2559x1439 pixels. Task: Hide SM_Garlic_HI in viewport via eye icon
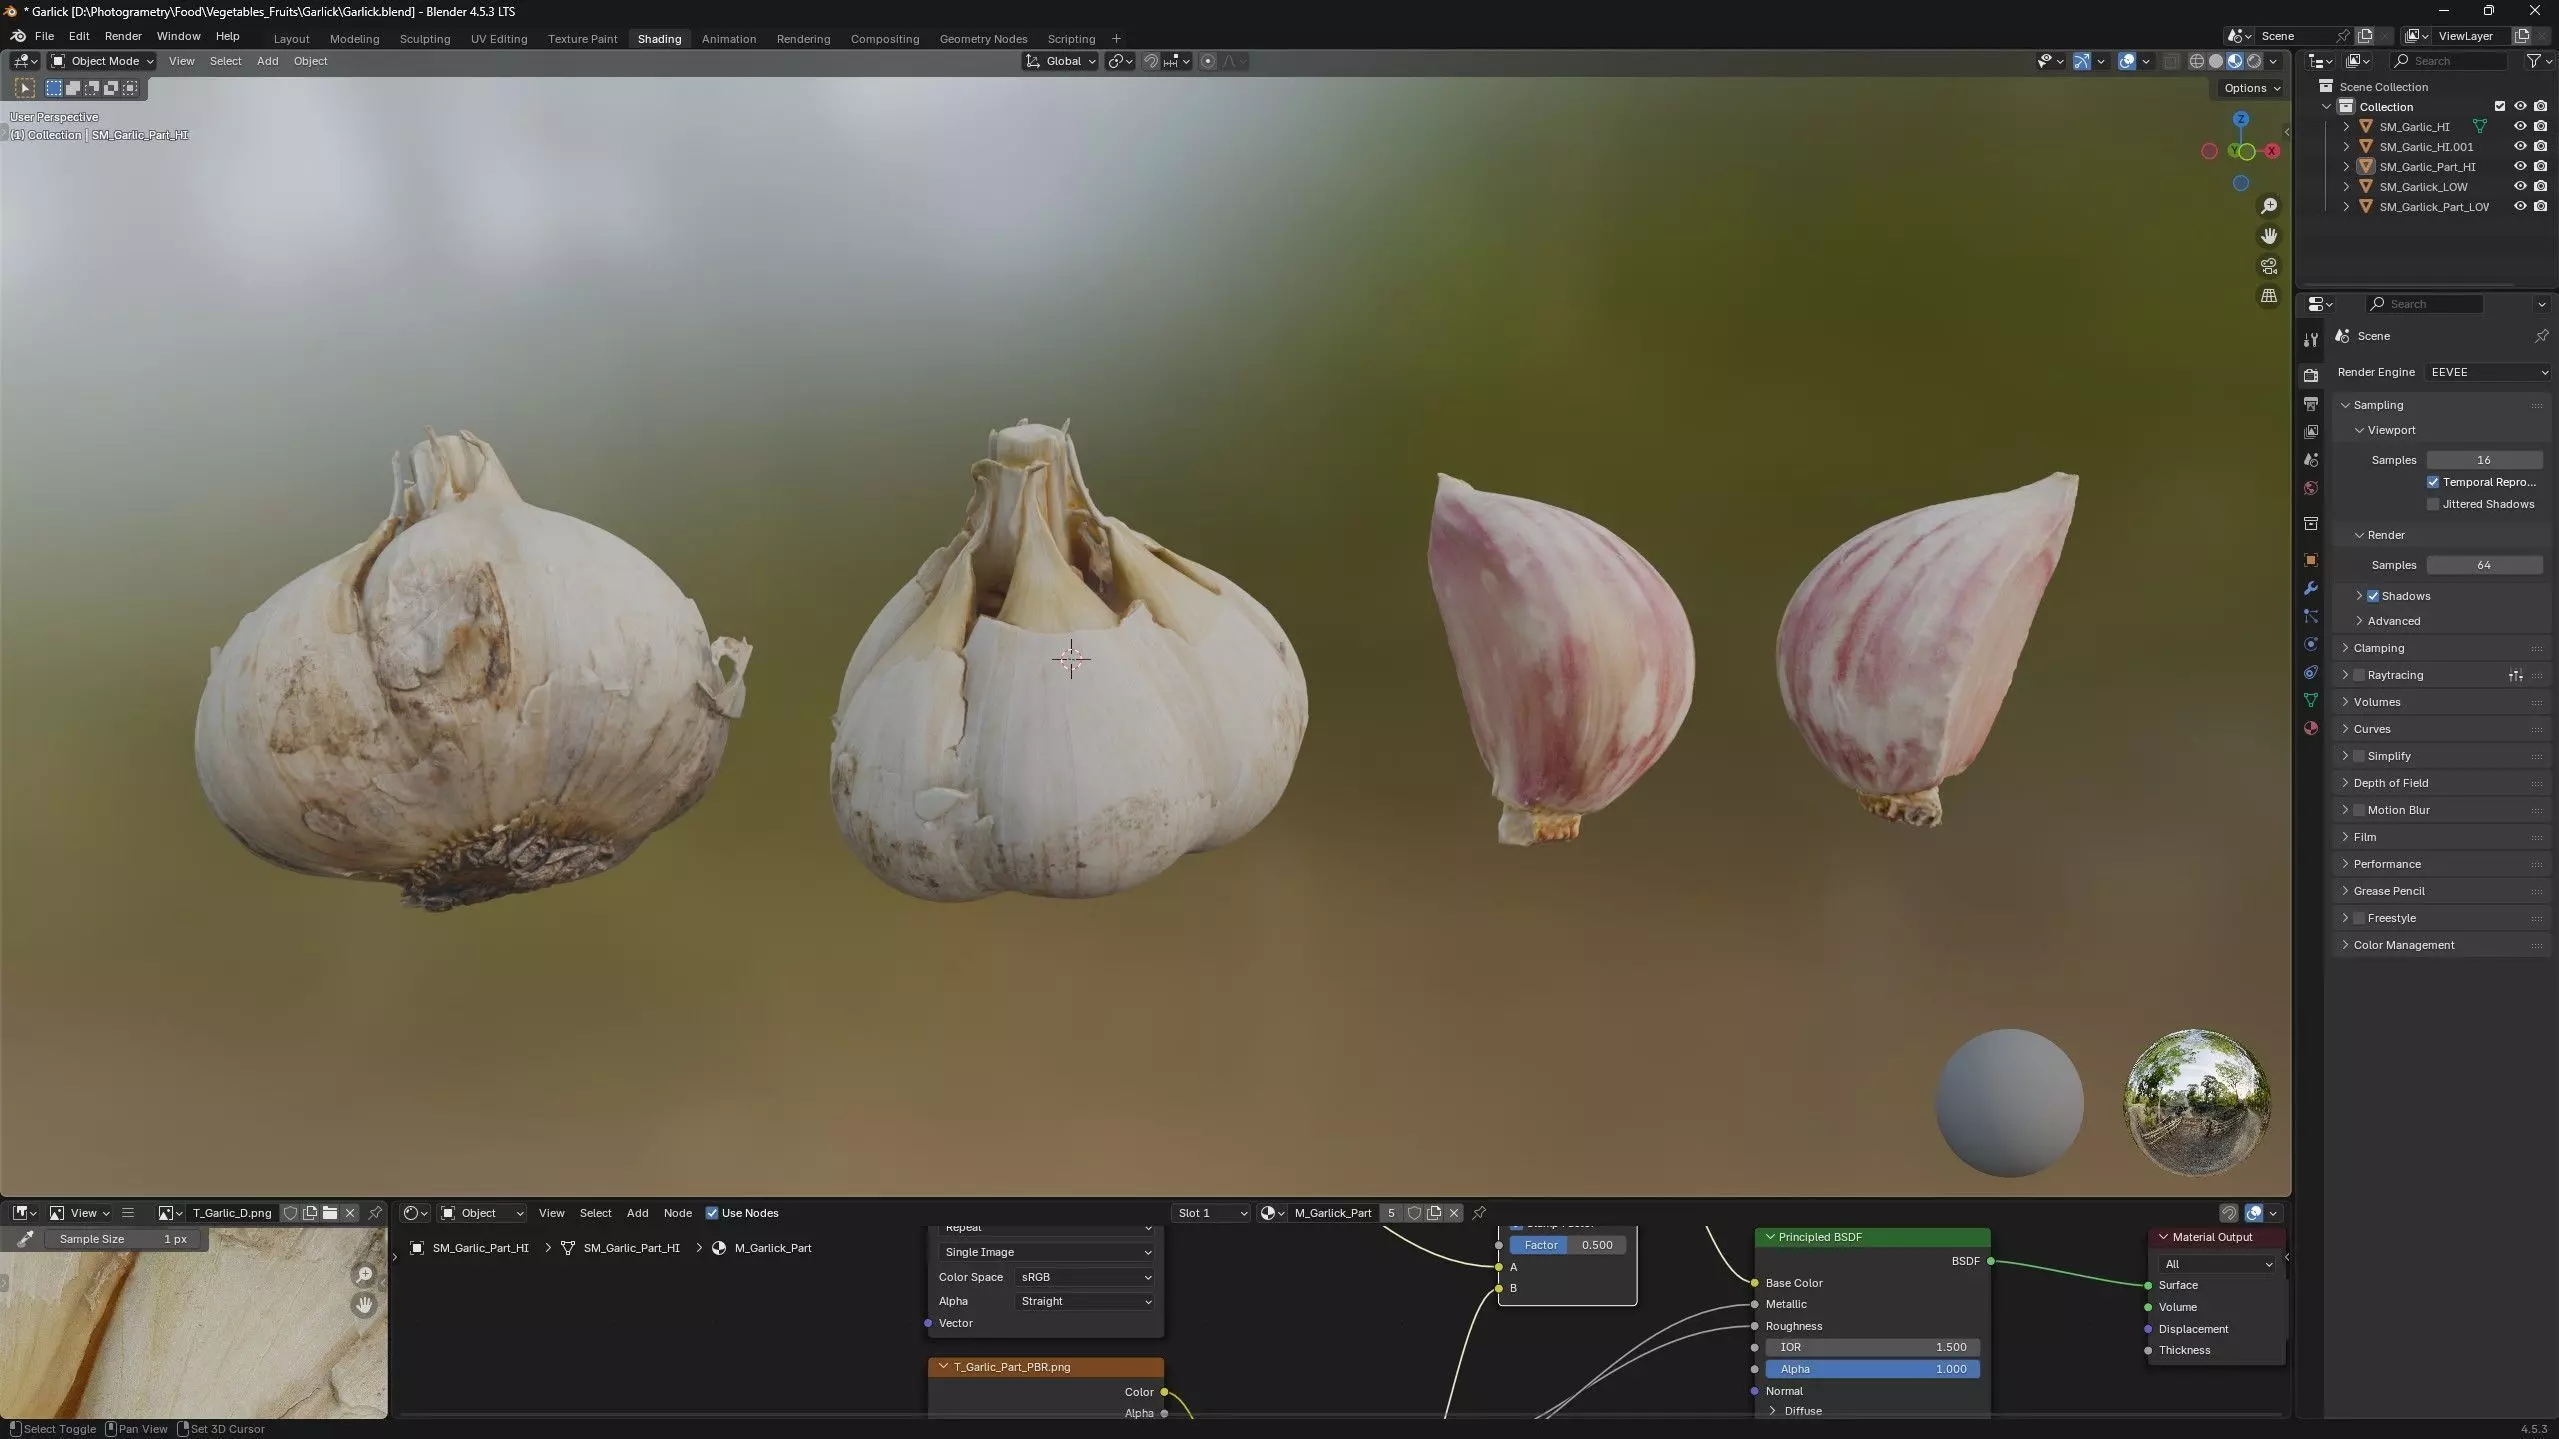click(2520, 127)
